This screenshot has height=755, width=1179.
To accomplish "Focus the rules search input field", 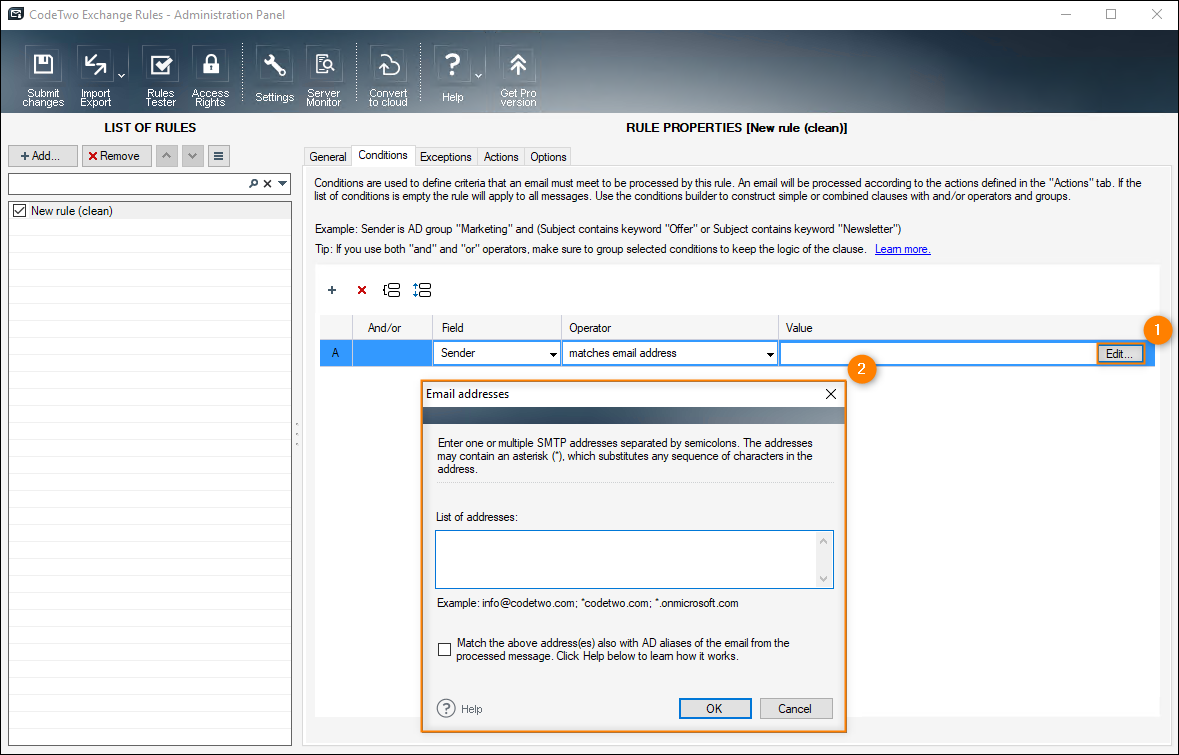I will pyautogui.click(x=128, y=183).
